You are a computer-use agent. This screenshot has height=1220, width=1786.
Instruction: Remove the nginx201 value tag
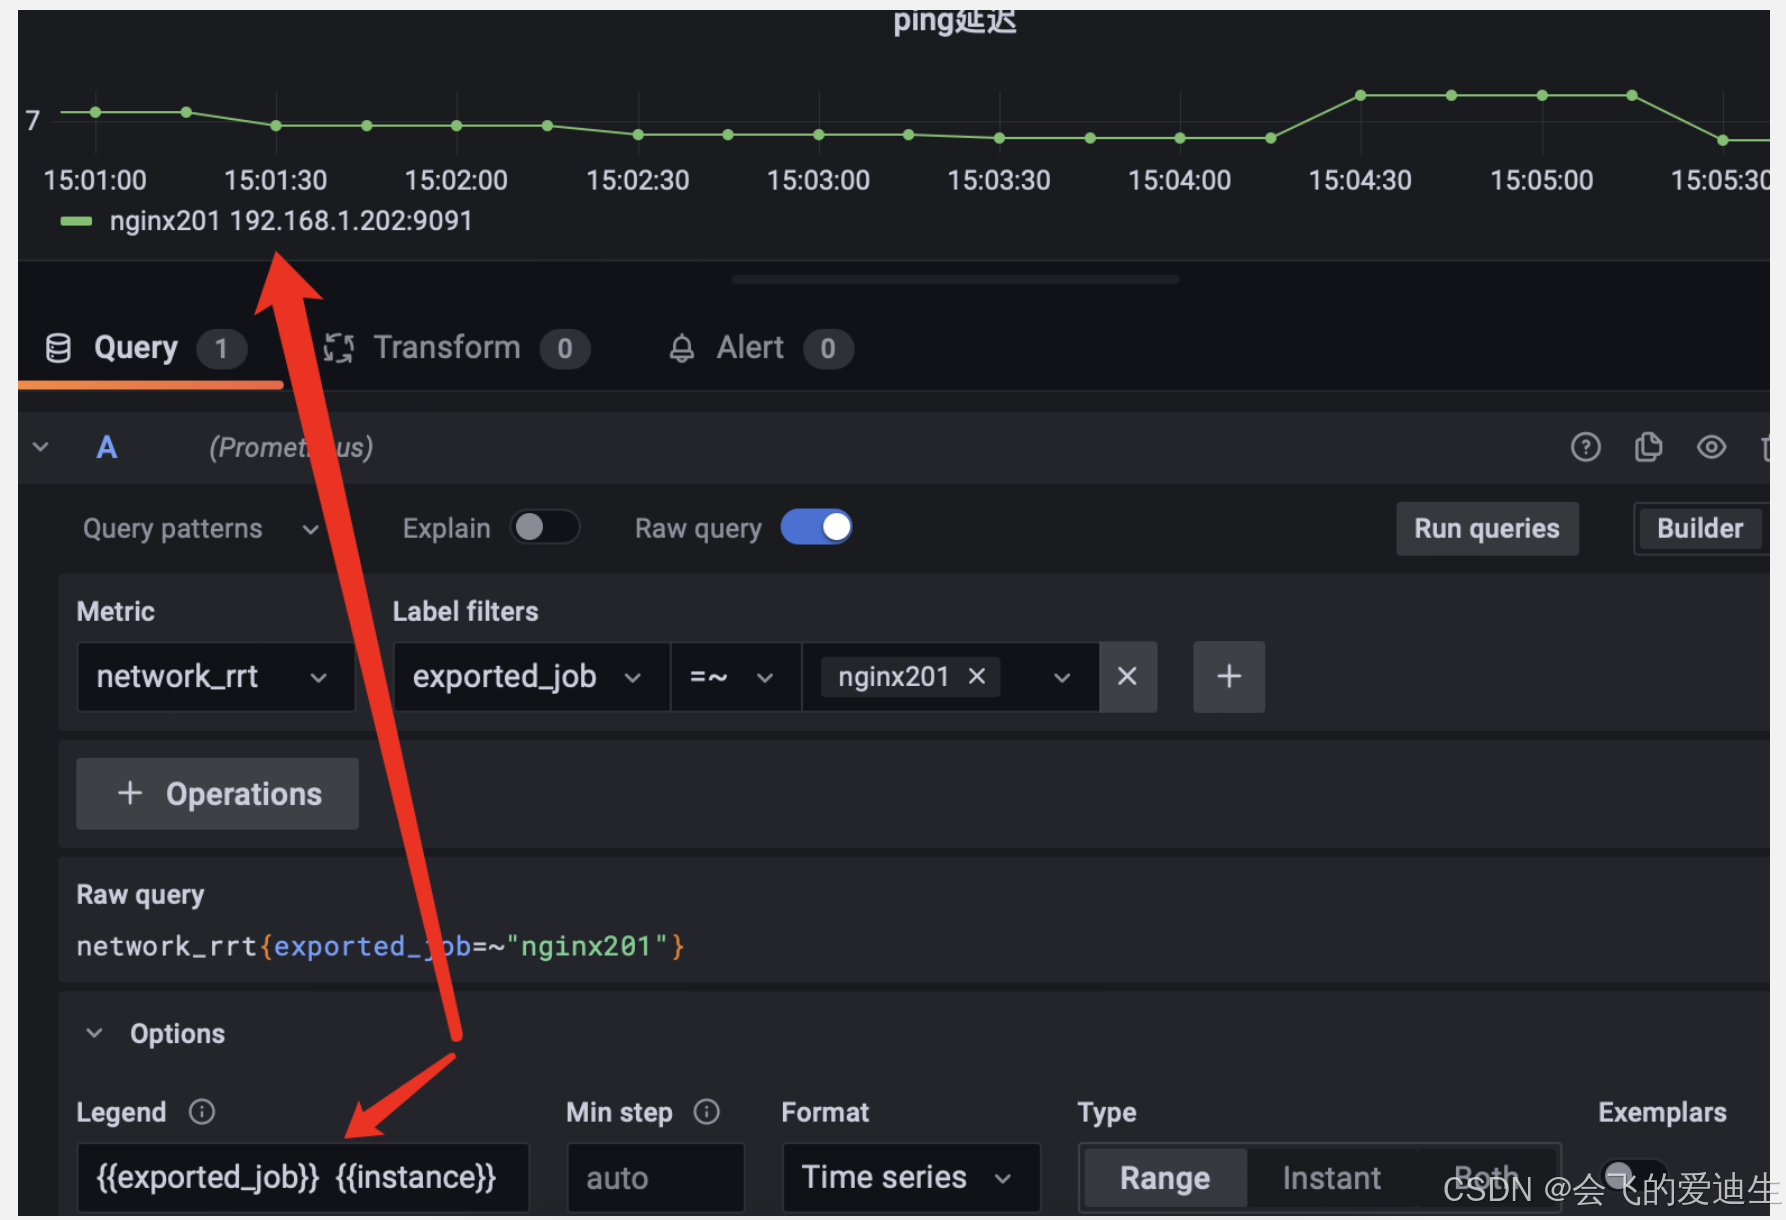point(977,677)
